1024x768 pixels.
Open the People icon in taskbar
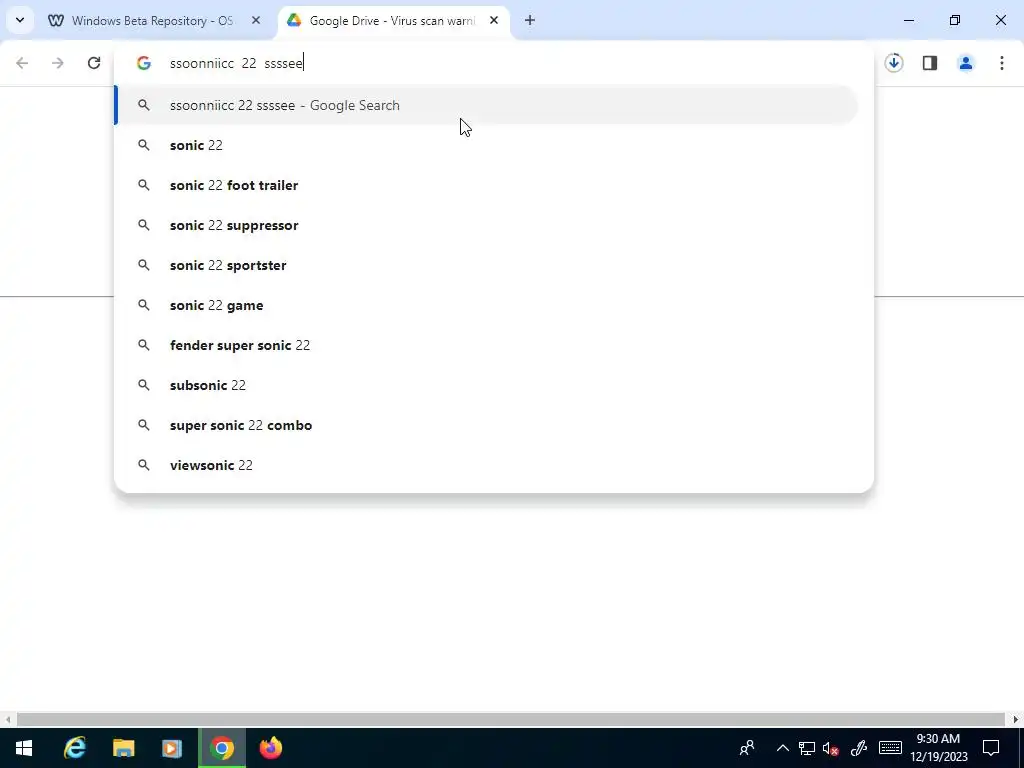[x=747, y=748]
